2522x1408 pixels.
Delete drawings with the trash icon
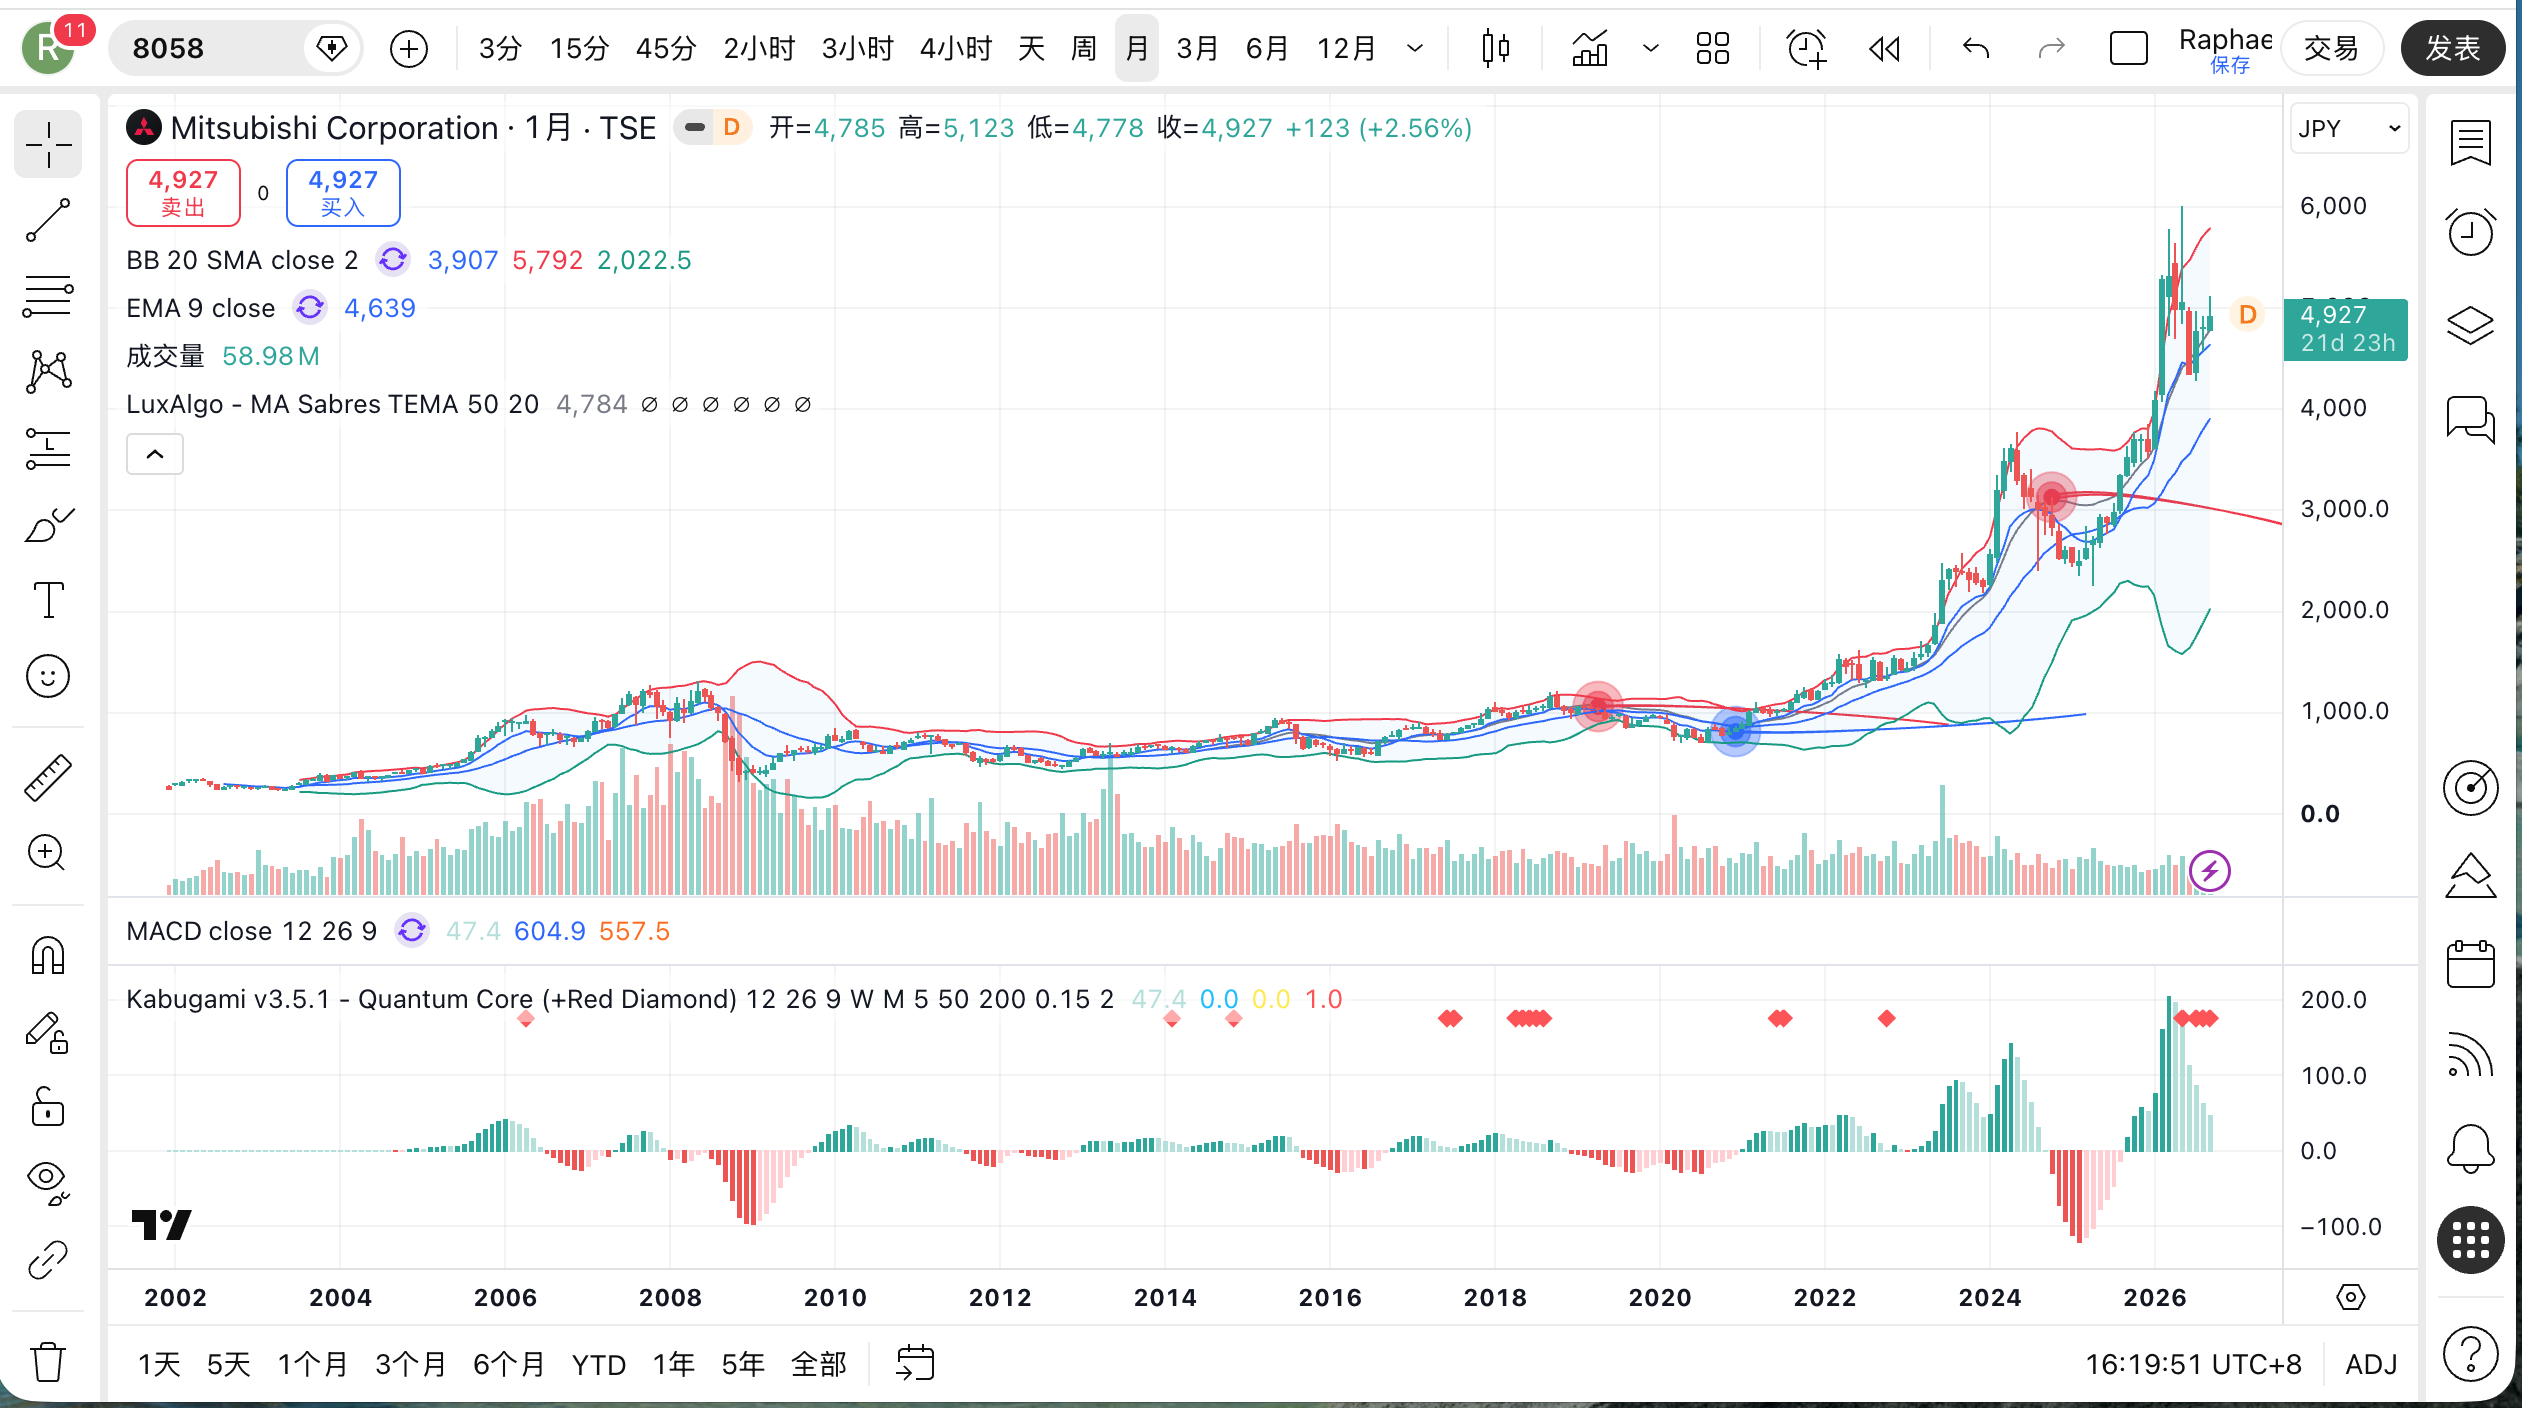pos(48,1361)
